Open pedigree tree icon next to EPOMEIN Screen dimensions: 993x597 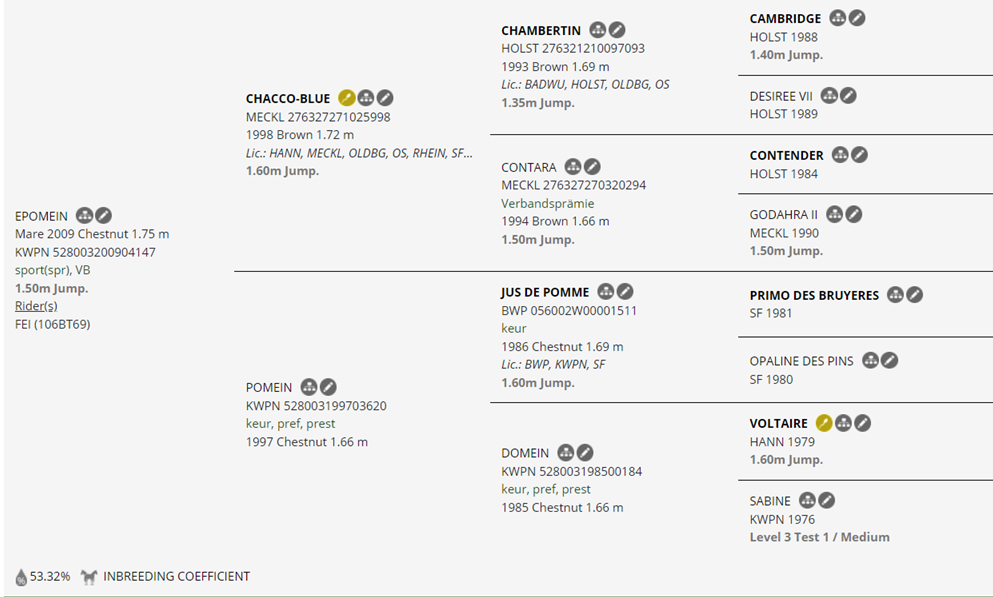84,216
